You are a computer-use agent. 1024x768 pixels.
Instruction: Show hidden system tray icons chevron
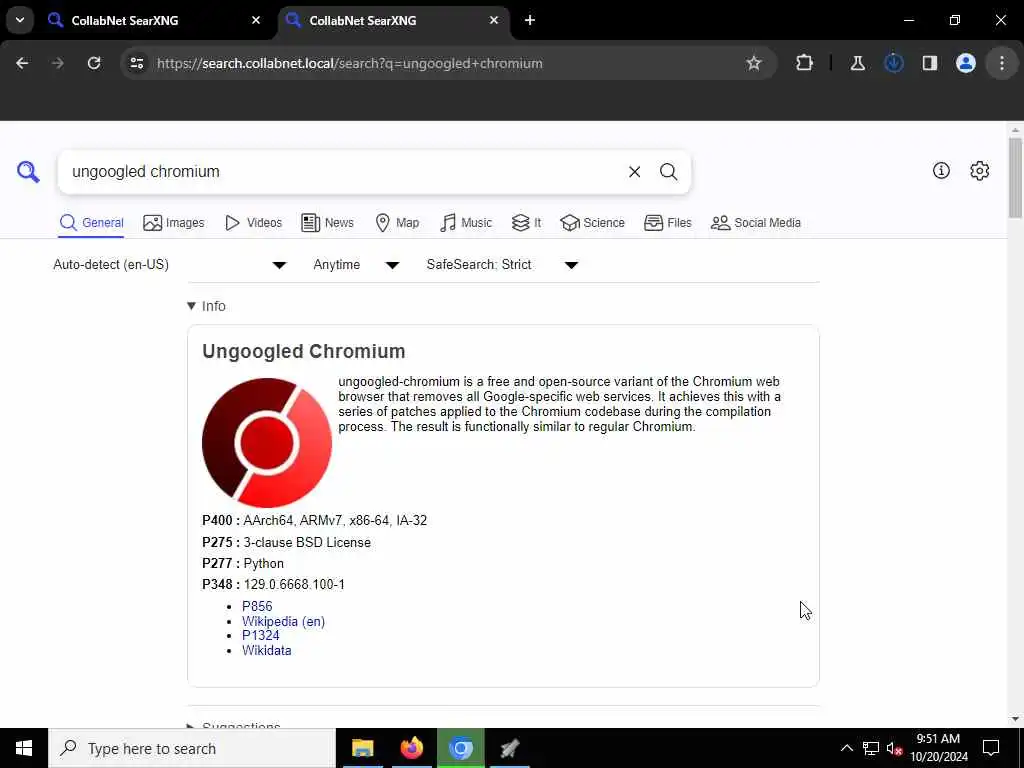click(846, 748)
